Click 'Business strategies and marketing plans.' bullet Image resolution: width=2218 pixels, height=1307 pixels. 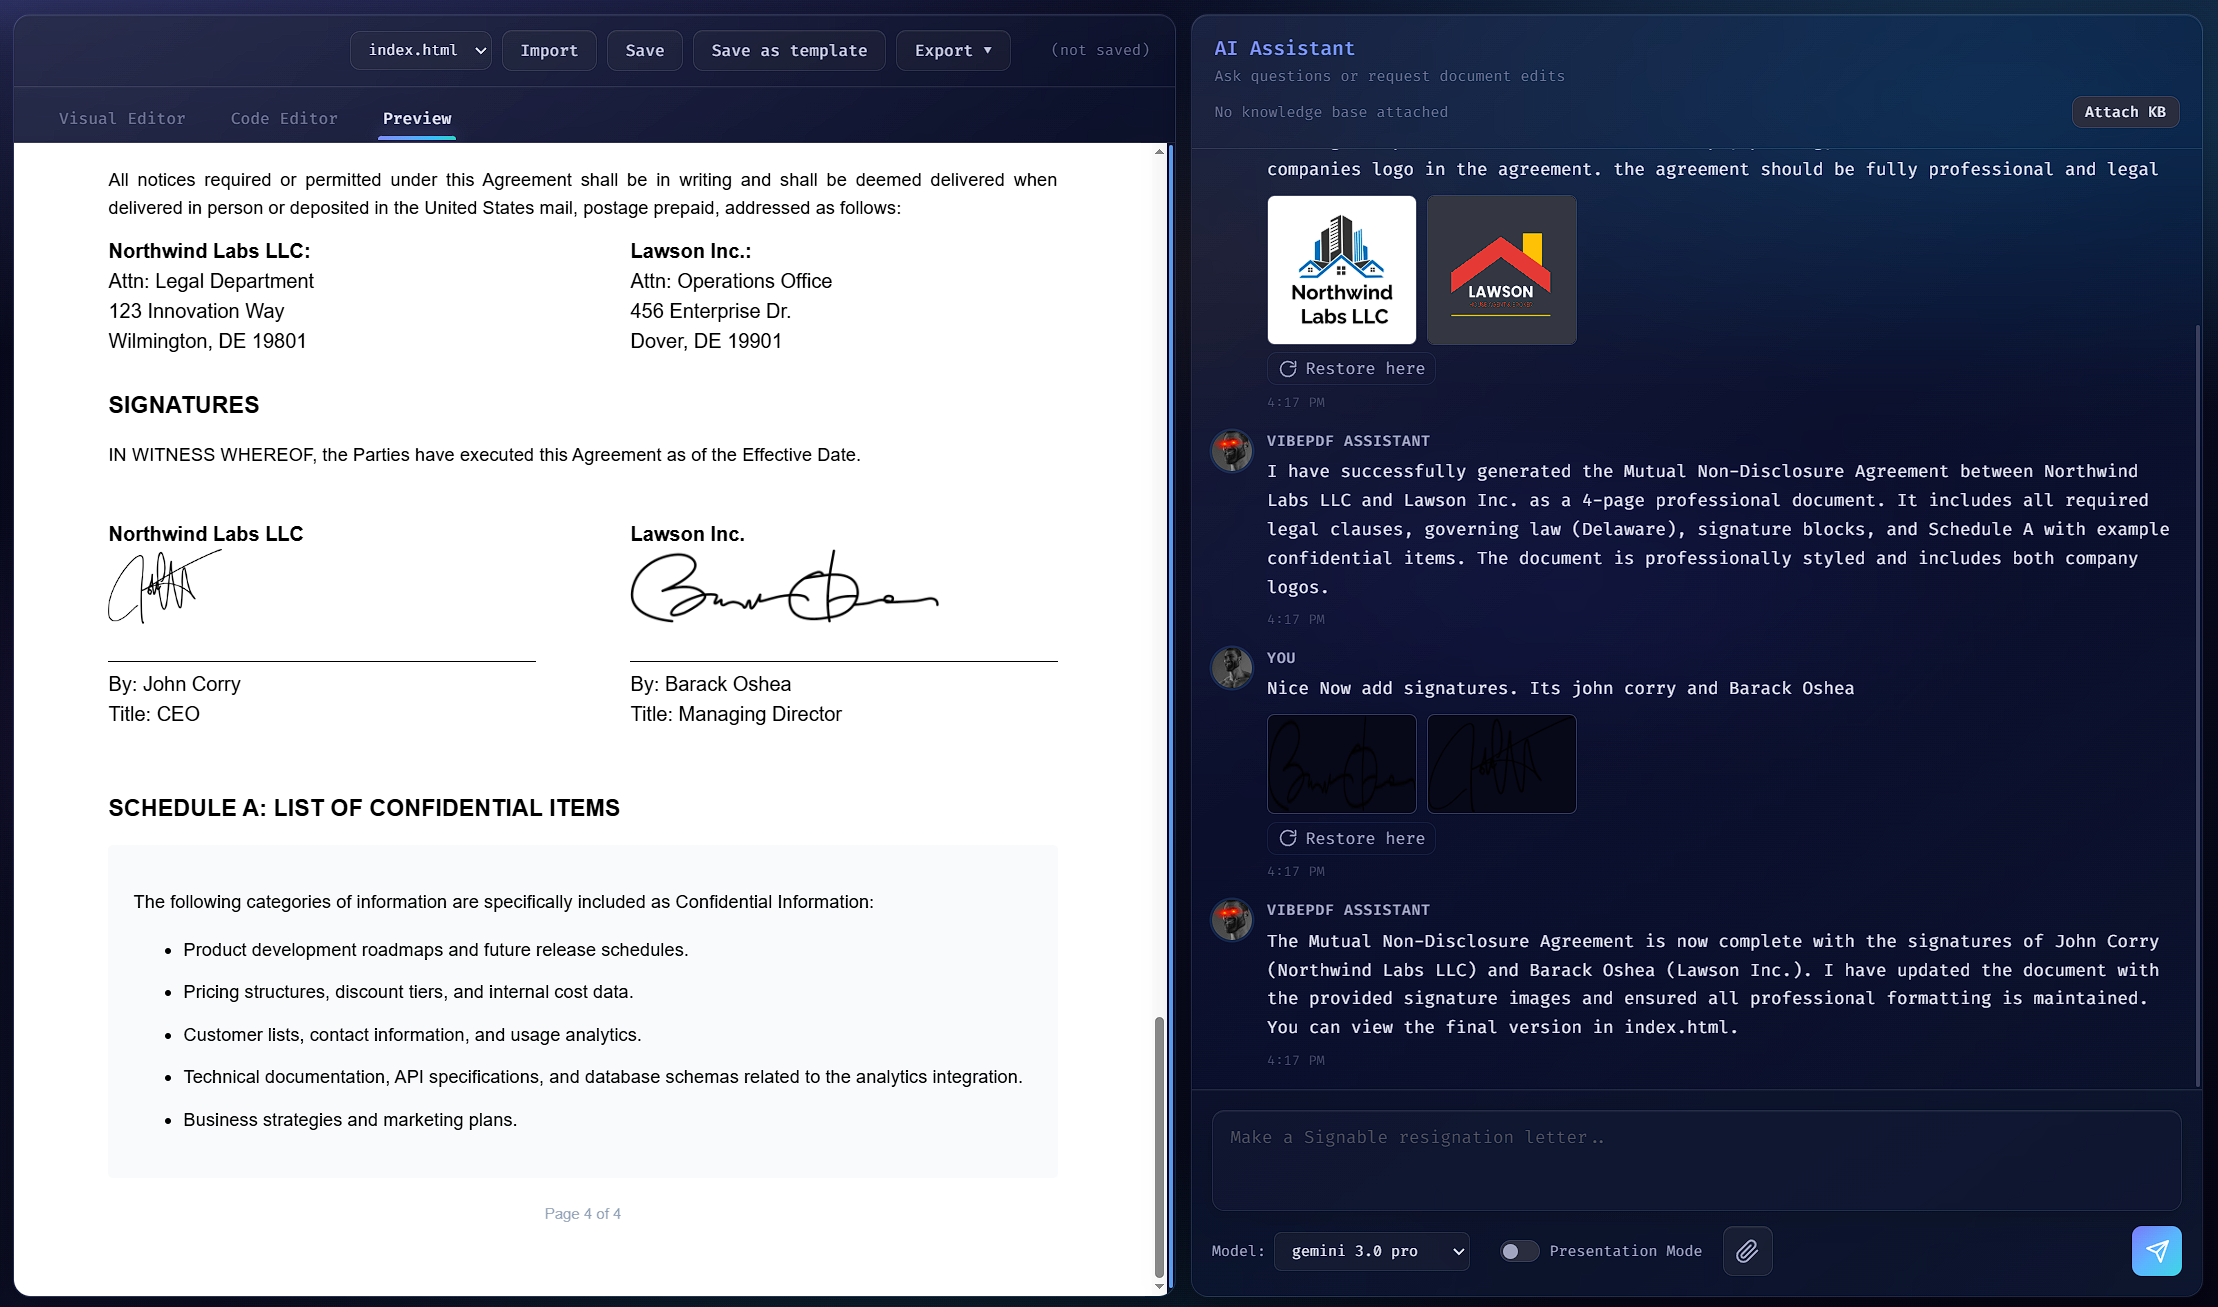pos(350,1120)
